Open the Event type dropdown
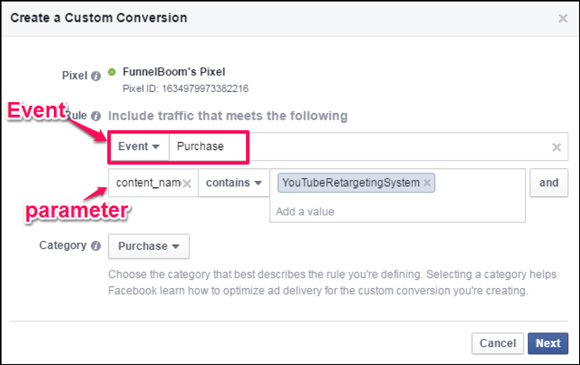Viewport: 580px width, 365px height. tap(139, 146)
